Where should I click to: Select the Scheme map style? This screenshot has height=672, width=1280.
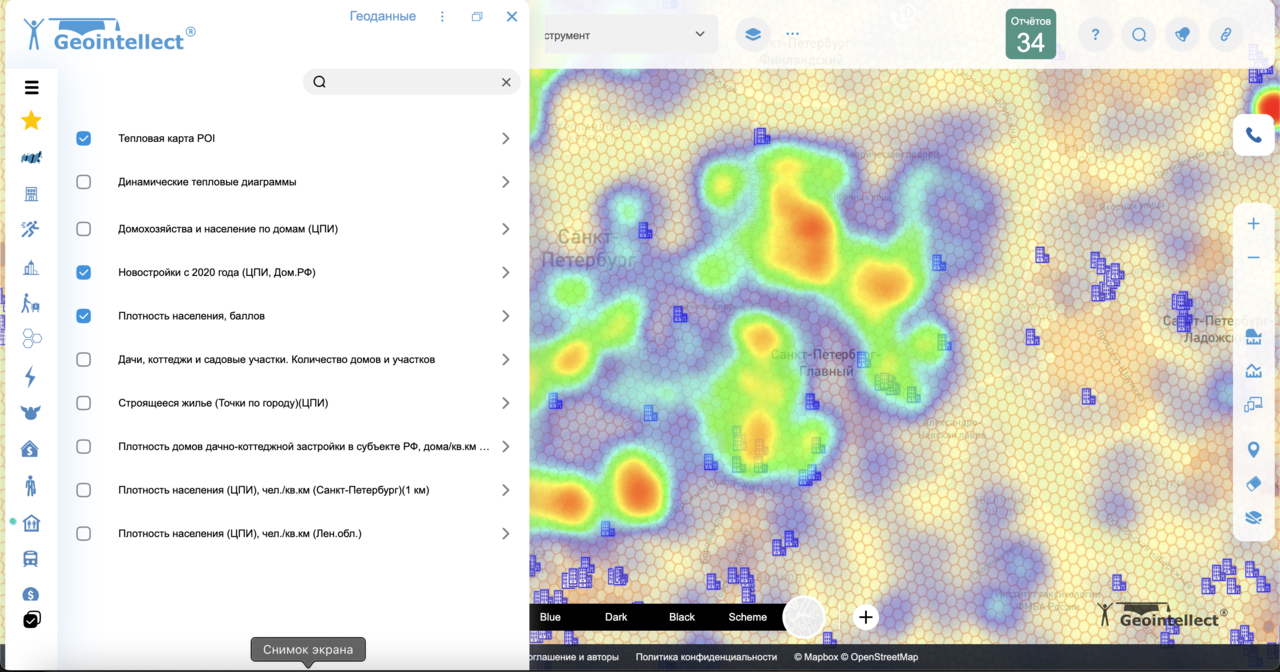point(747,617)
